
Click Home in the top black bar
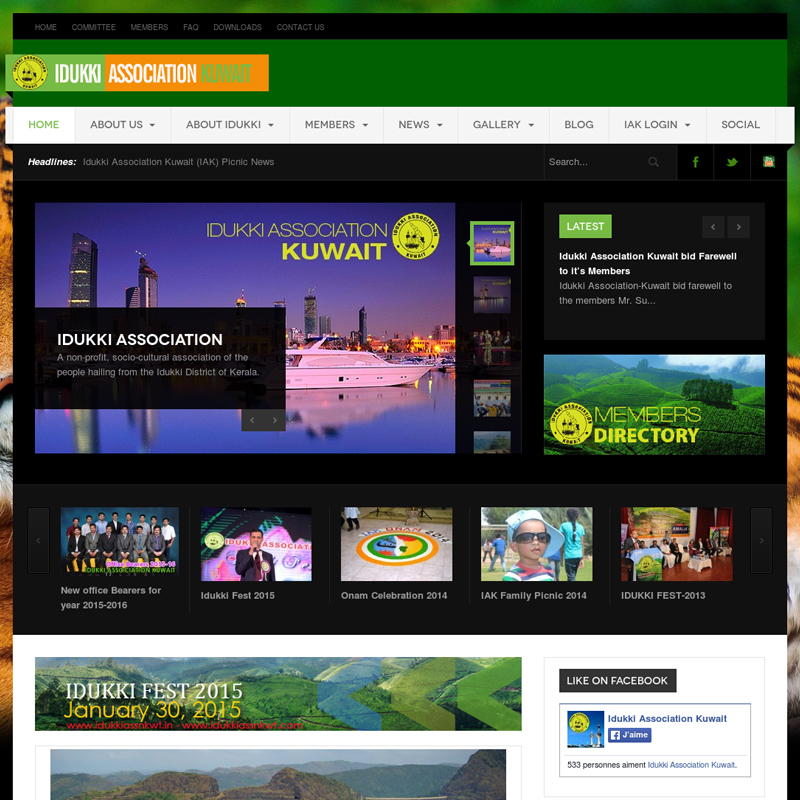(x=45, y=27)
